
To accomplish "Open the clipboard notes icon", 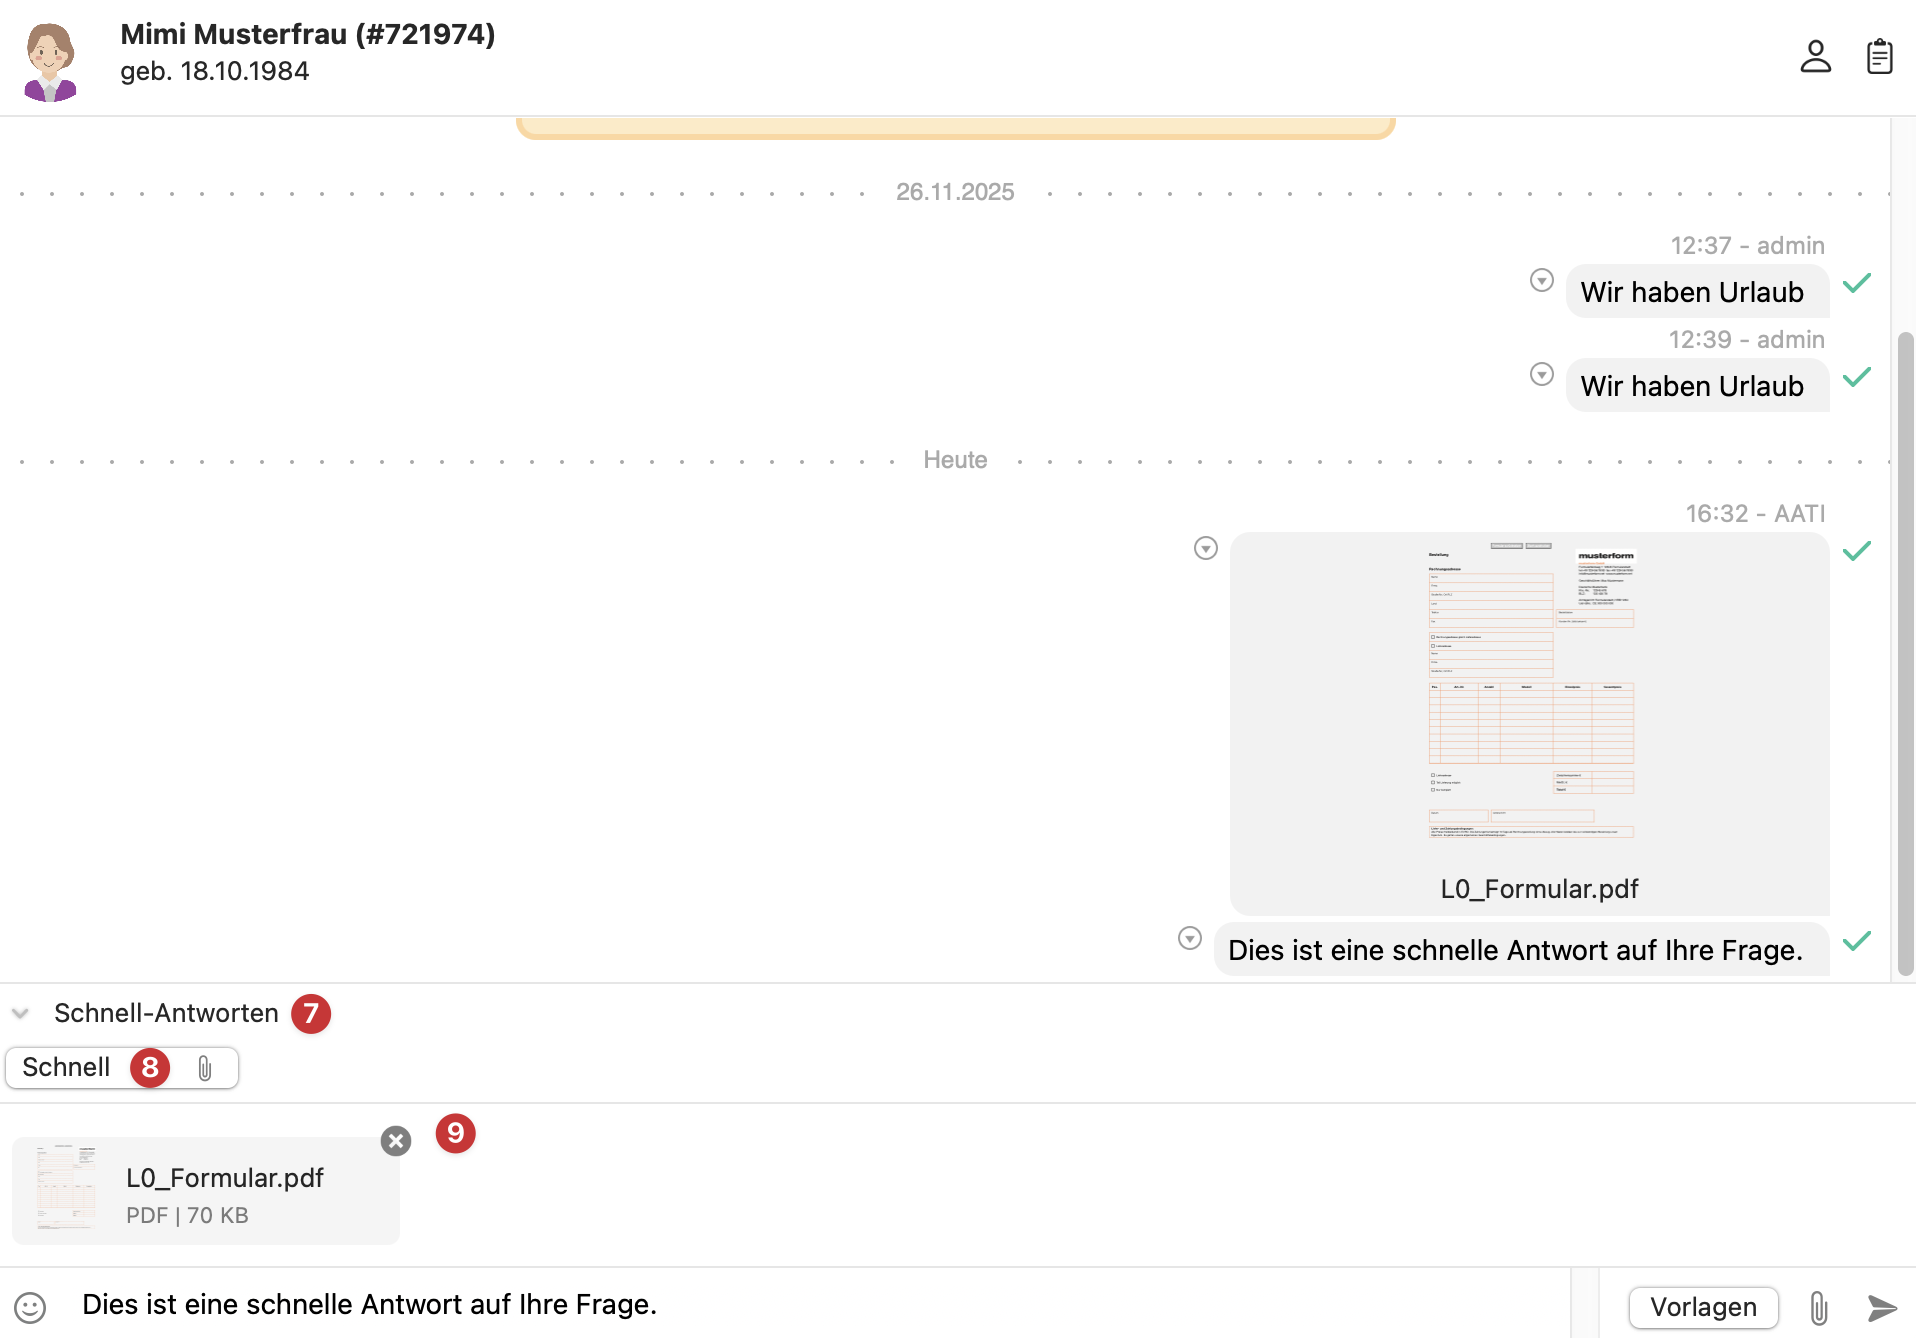I will (1879, 57).
